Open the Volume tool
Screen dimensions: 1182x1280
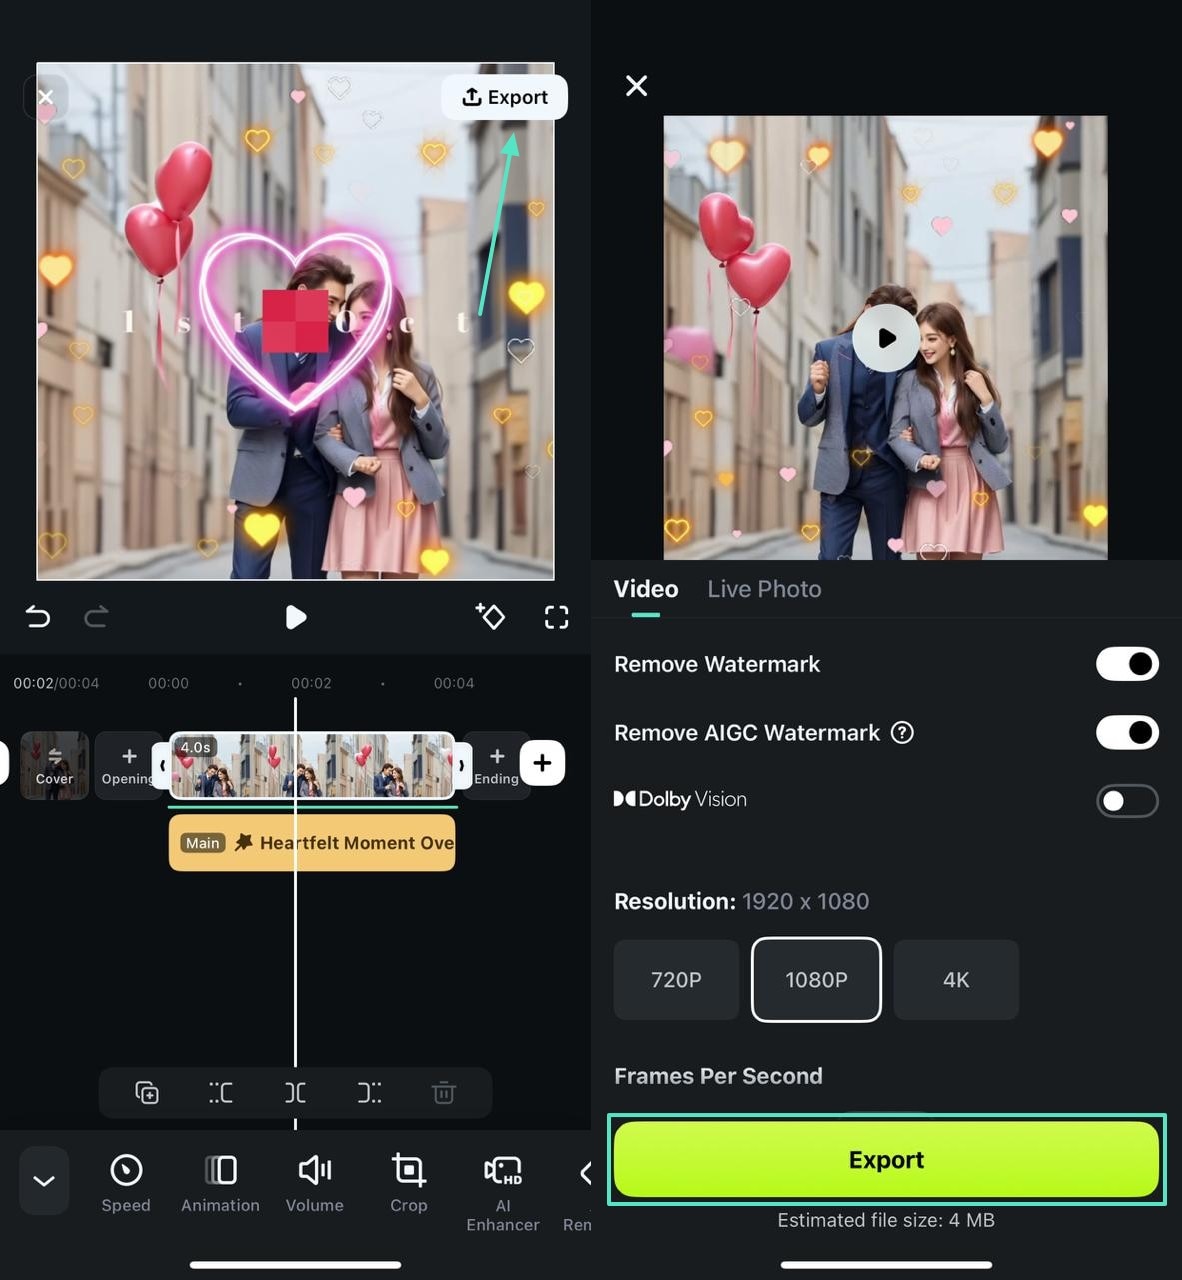tap(314, 1183)
